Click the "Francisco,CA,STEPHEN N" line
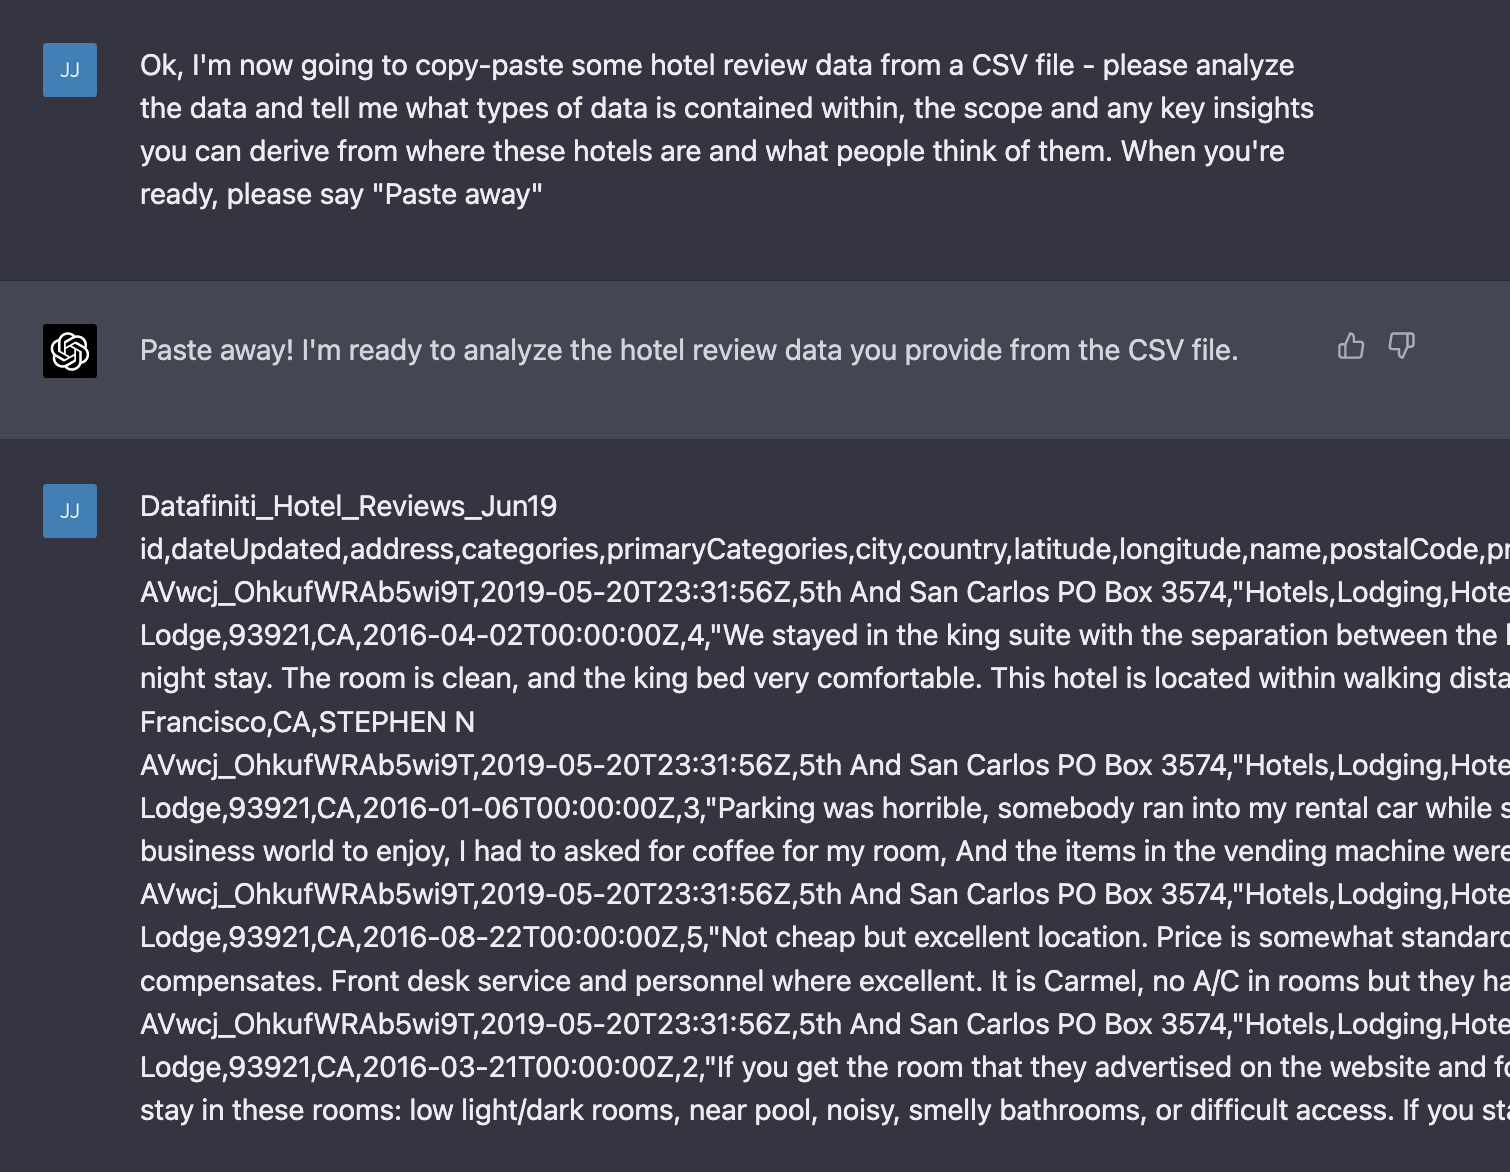The width and height of the screenshot is (1510, 1172). (x=307, y=722)
